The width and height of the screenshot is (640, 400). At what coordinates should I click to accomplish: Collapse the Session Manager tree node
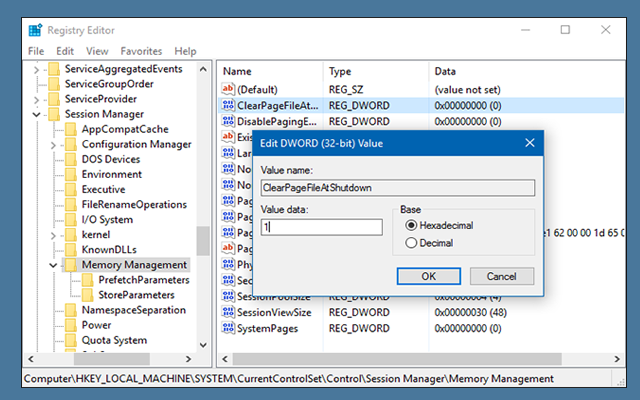37,114
